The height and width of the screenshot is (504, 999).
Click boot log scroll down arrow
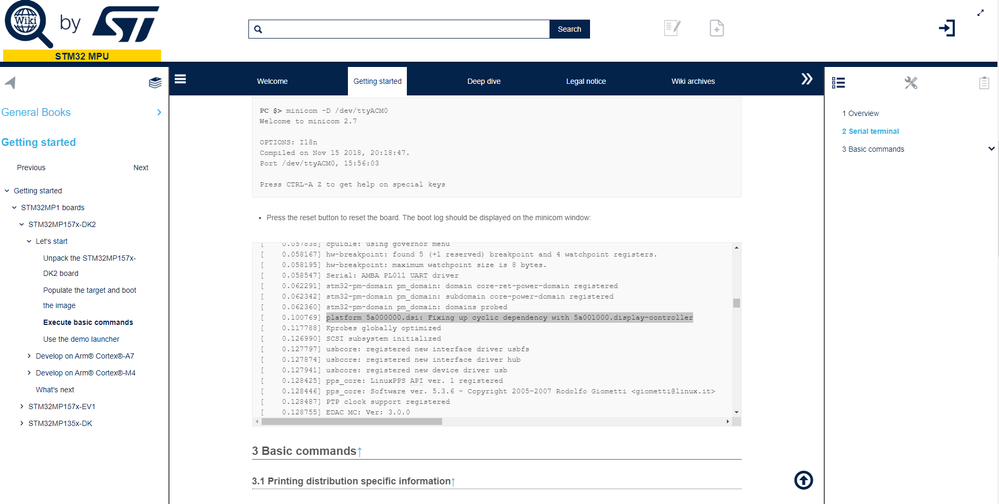click(737, 412)
